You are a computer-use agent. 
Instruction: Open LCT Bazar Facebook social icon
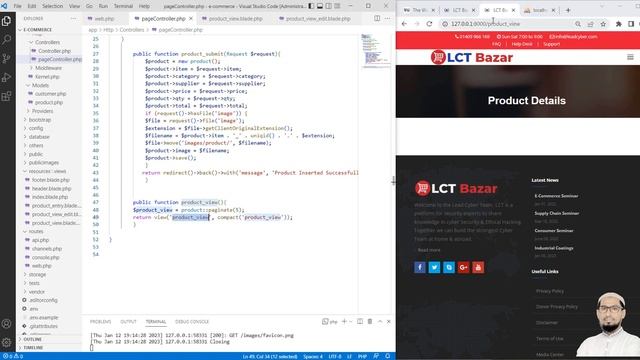(x=420, y=267)
